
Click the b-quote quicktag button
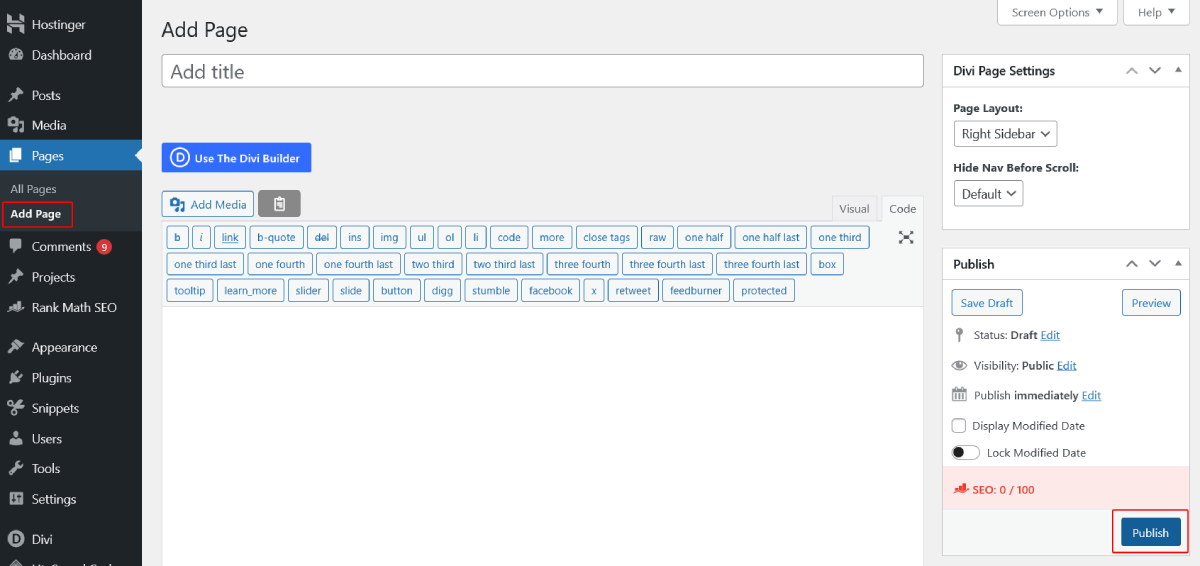pyautogui.click(x=276, y=237)
